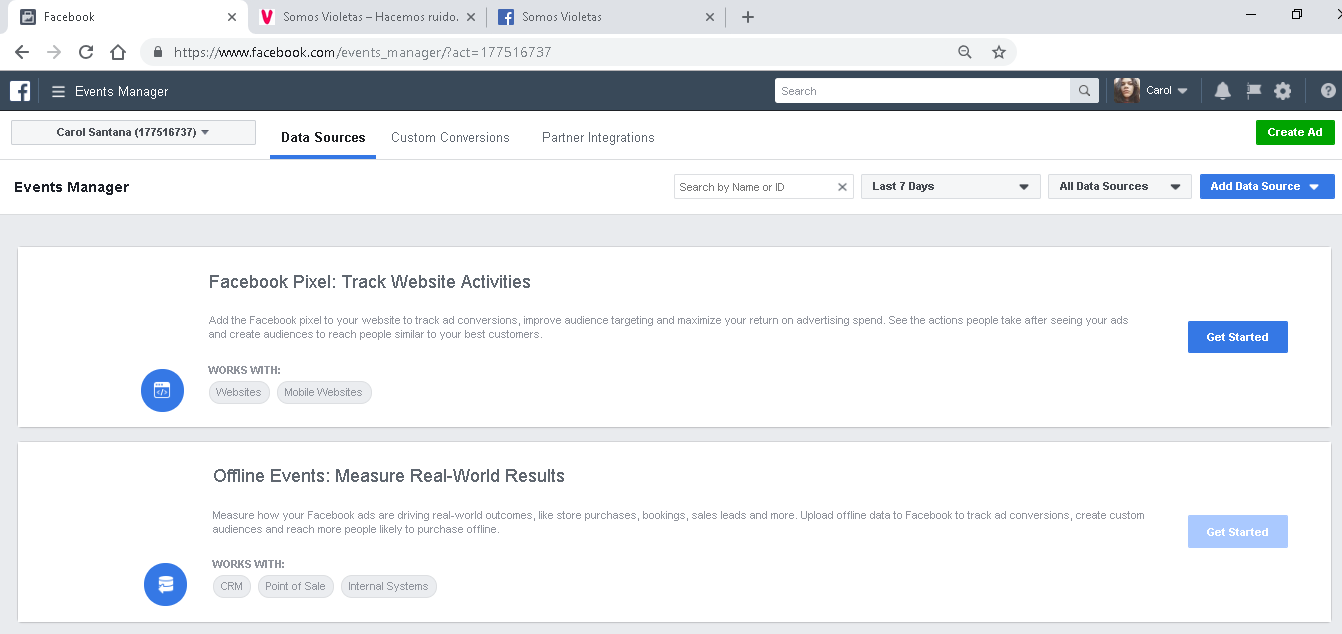Viewport: 1342px width, 634px height.
Task: Click Get Started for Offline Events
Action: click(x=1237, y=532)
